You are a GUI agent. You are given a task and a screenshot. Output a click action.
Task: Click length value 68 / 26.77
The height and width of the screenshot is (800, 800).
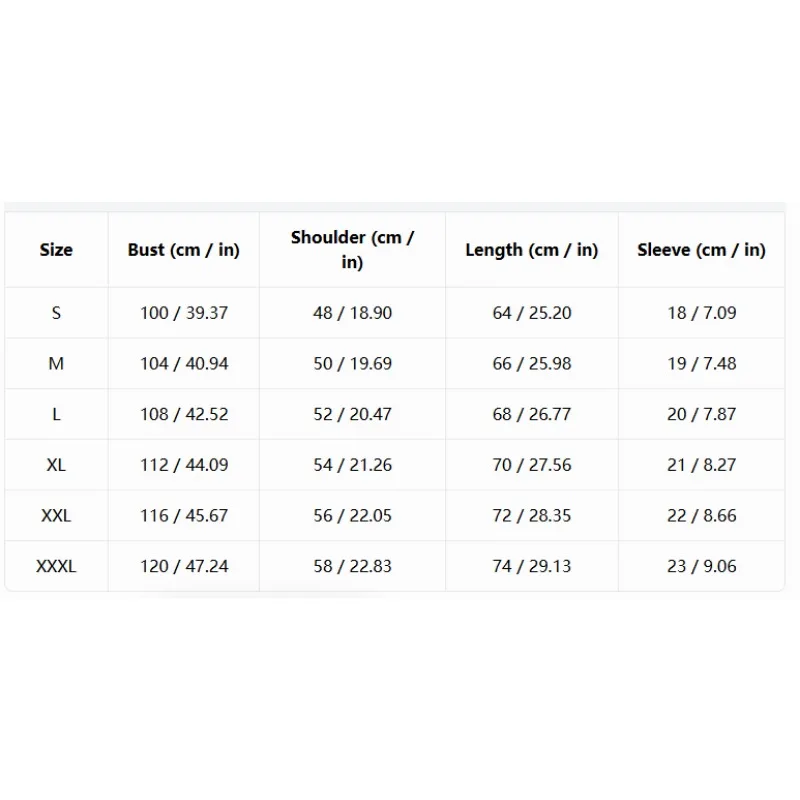pos(532,414)
